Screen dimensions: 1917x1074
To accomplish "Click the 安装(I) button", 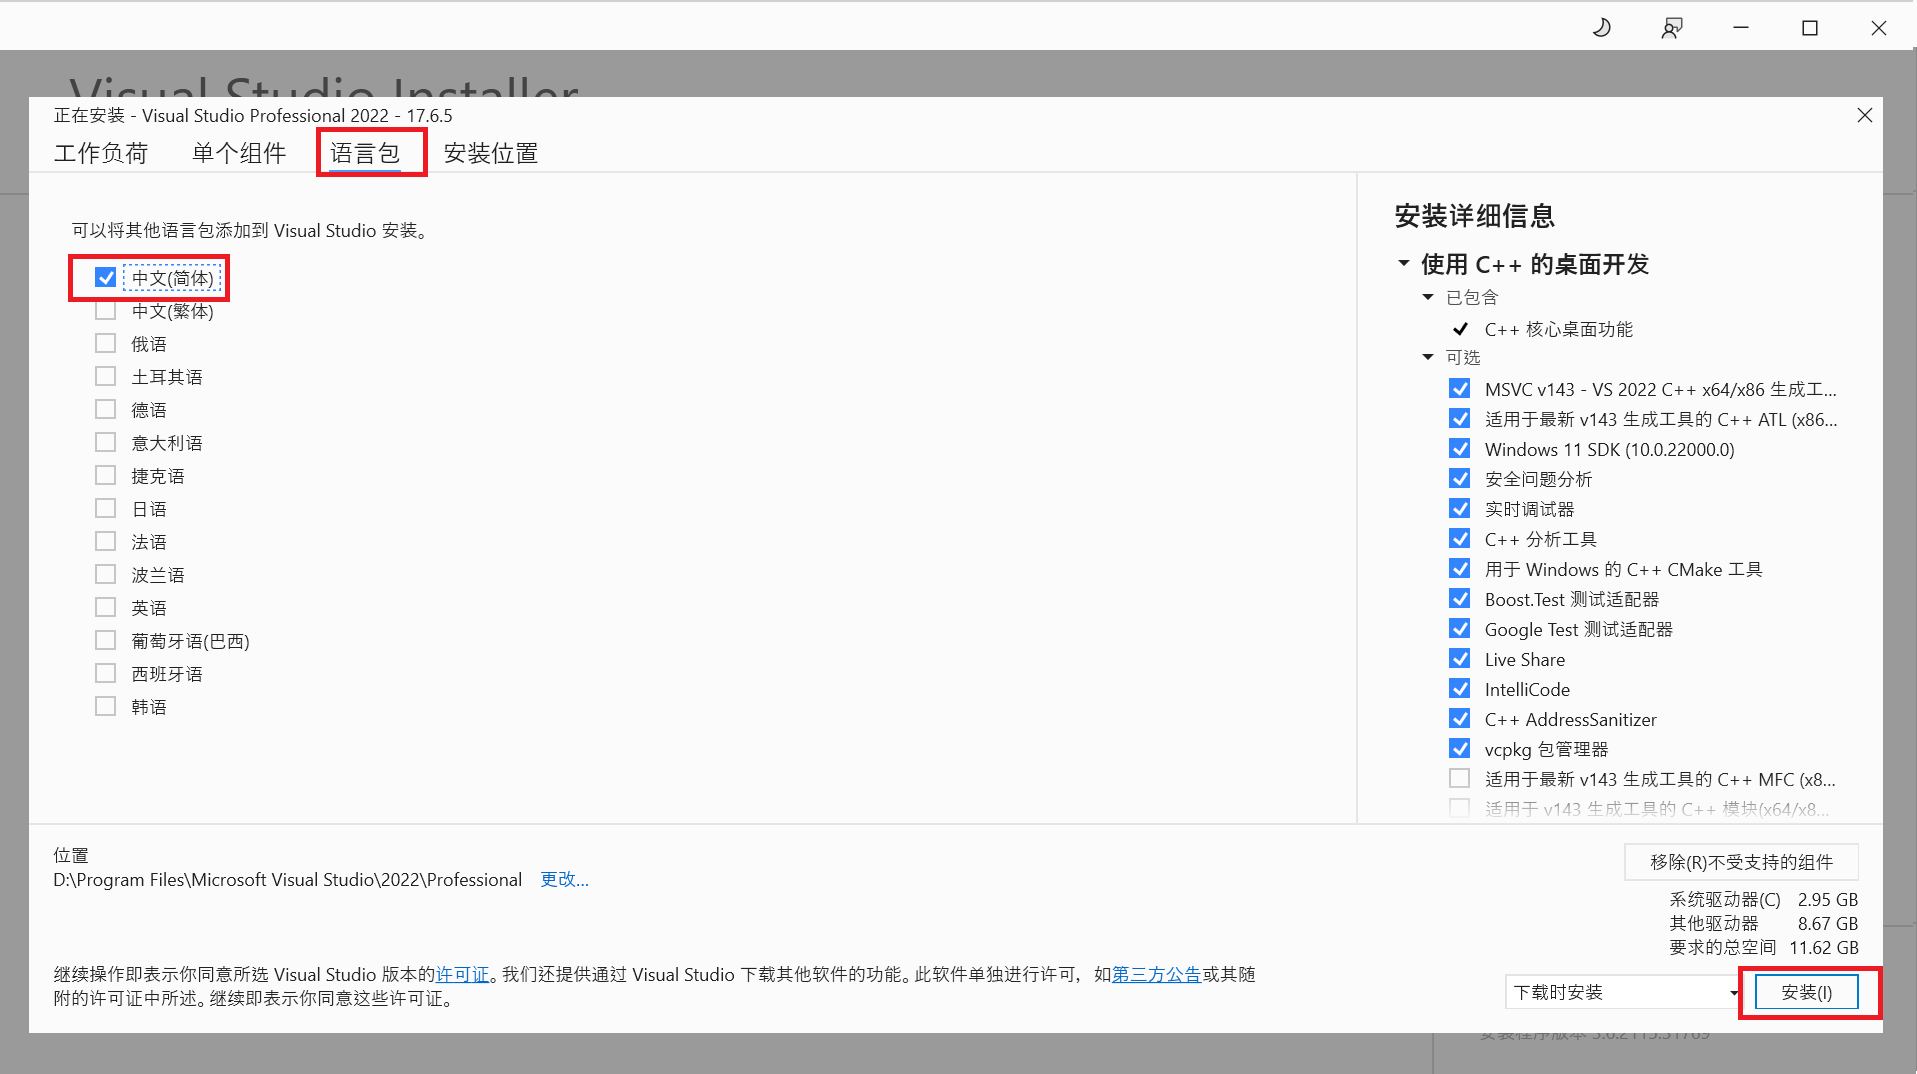I will 1806,992.
